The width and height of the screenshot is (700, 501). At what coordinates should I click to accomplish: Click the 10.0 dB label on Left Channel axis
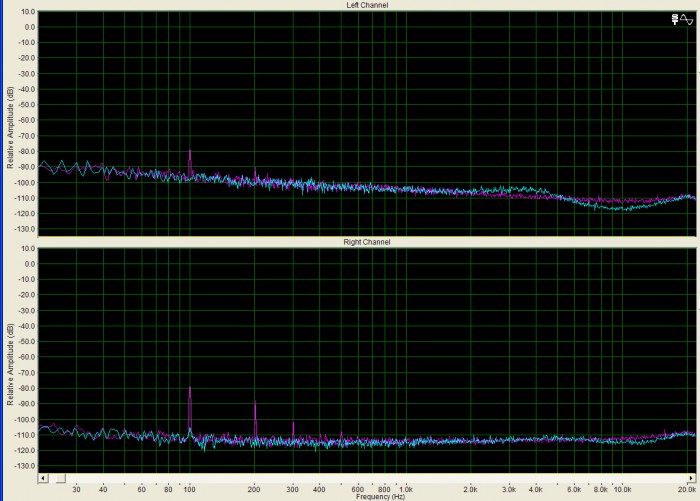pos(28,12)
